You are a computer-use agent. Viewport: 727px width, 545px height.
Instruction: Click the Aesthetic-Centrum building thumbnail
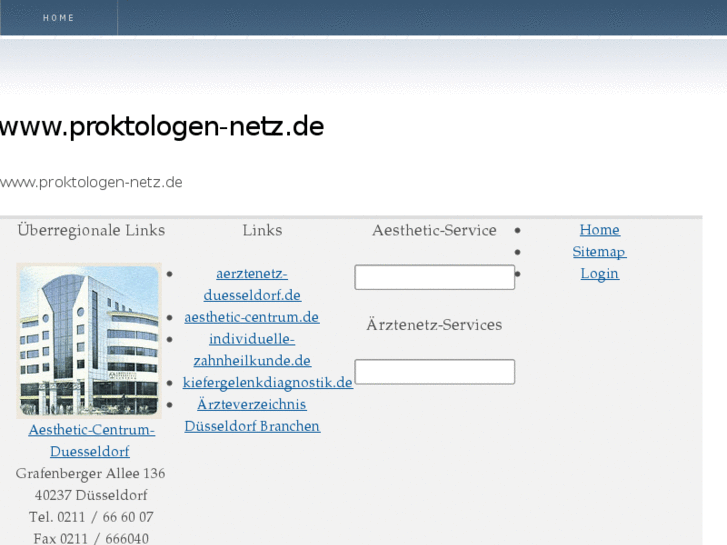click(89, 341)
